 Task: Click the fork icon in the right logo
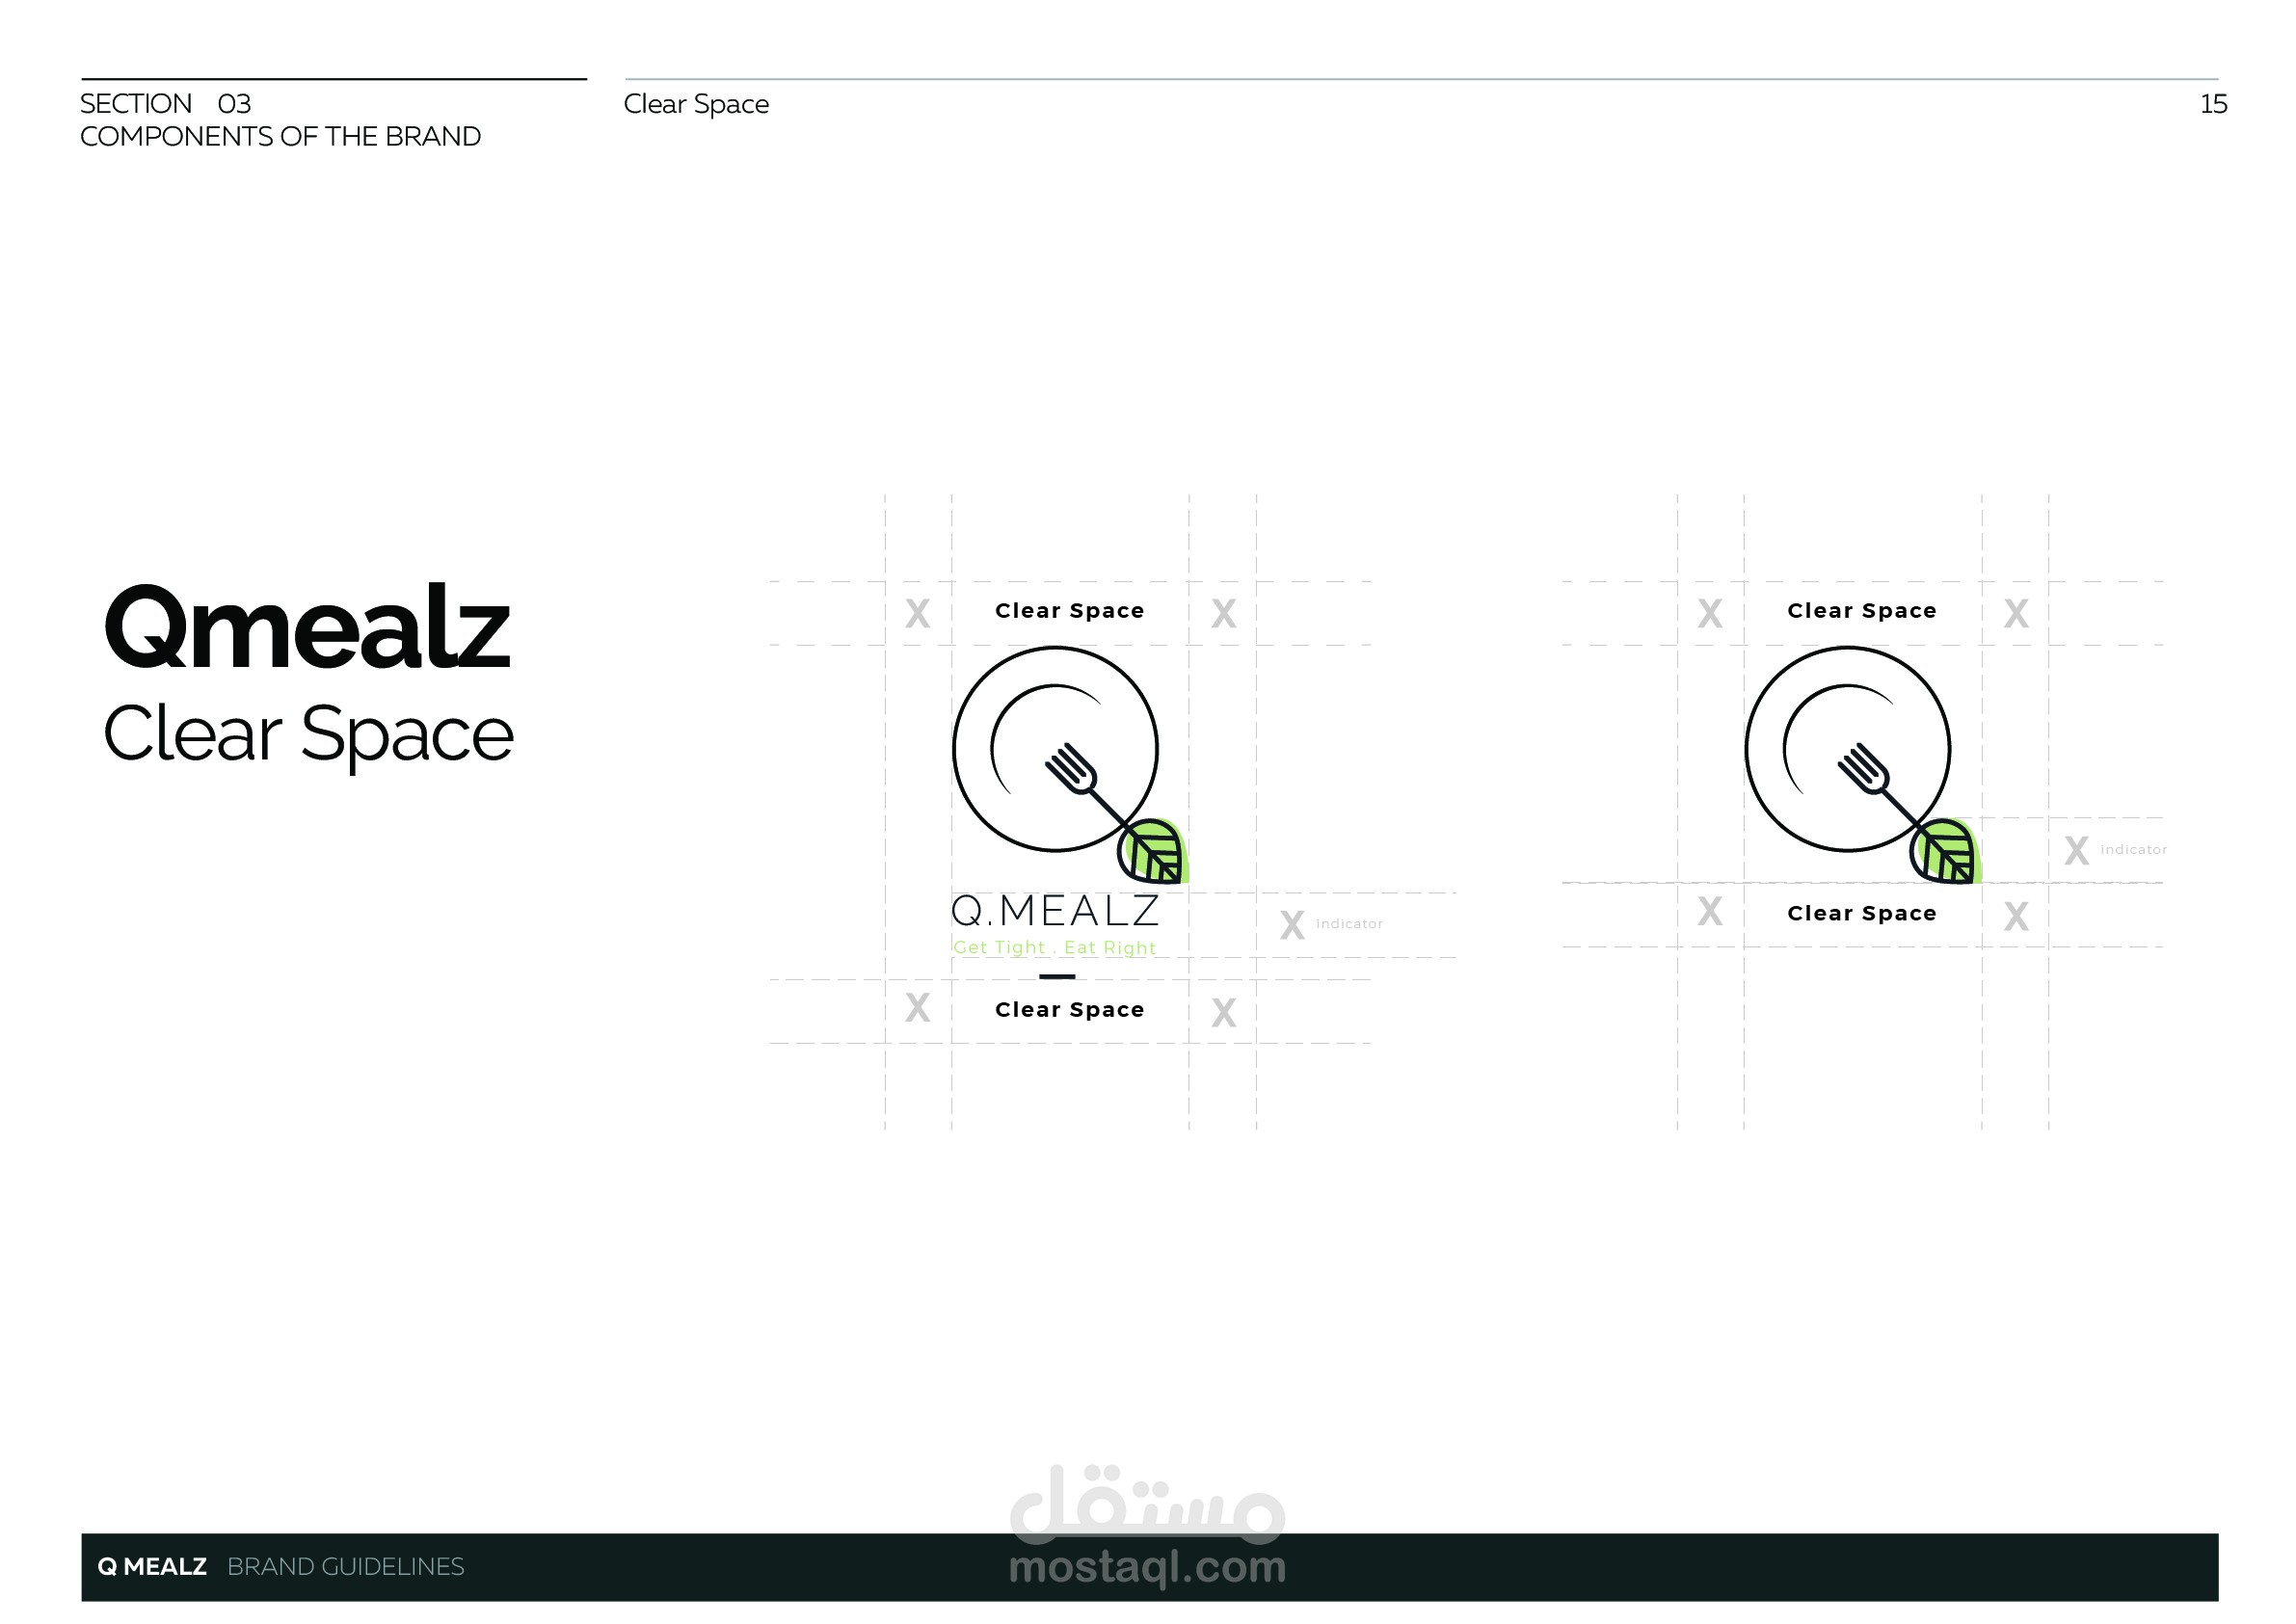(1866, 770)
